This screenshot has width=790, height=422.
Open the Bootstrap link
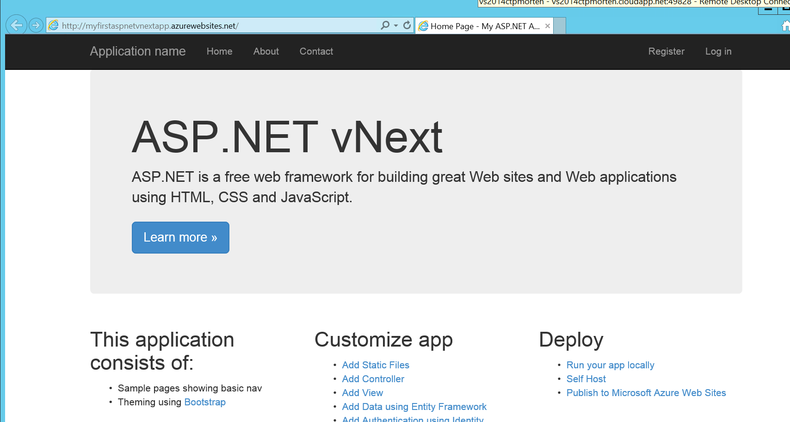[205, 402]
